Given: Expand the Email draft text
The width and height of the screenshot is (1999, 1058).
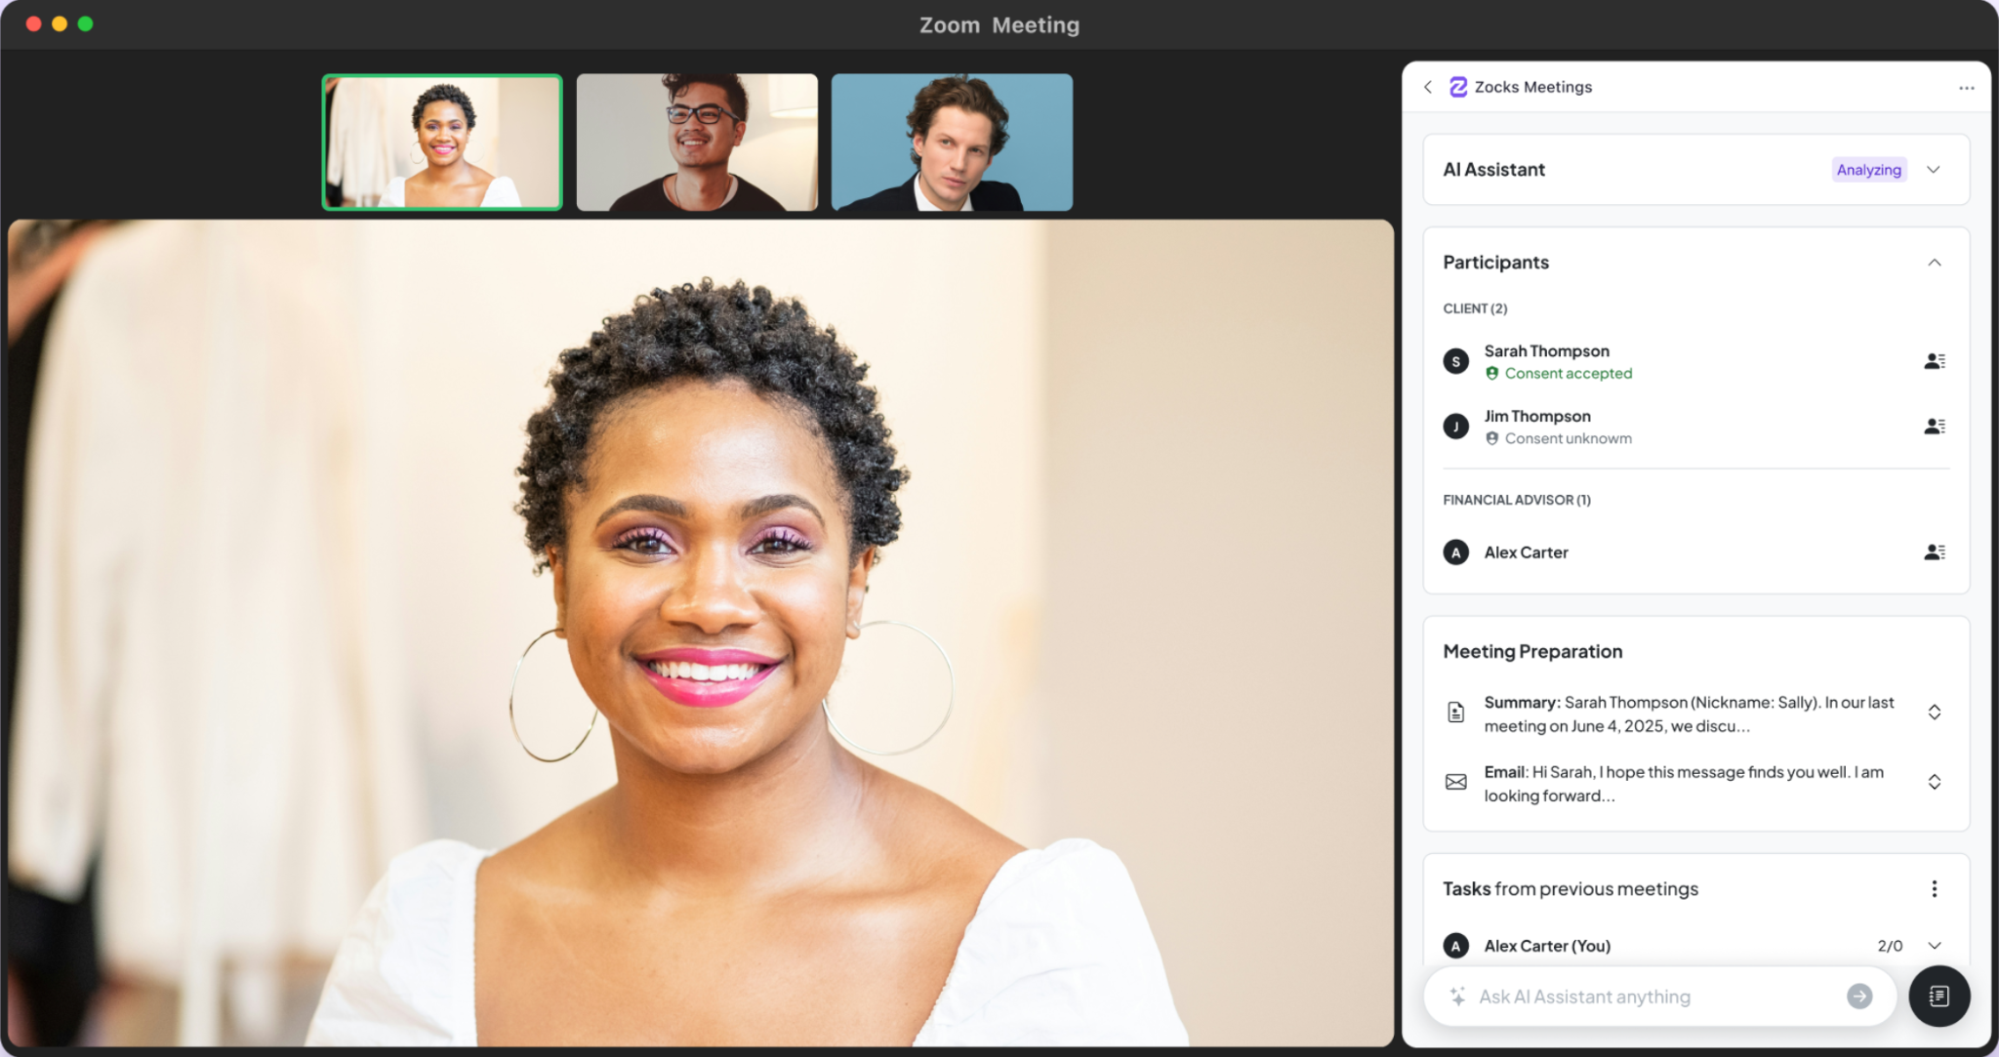Looking at the screenshot, I should click(1934, 782).
